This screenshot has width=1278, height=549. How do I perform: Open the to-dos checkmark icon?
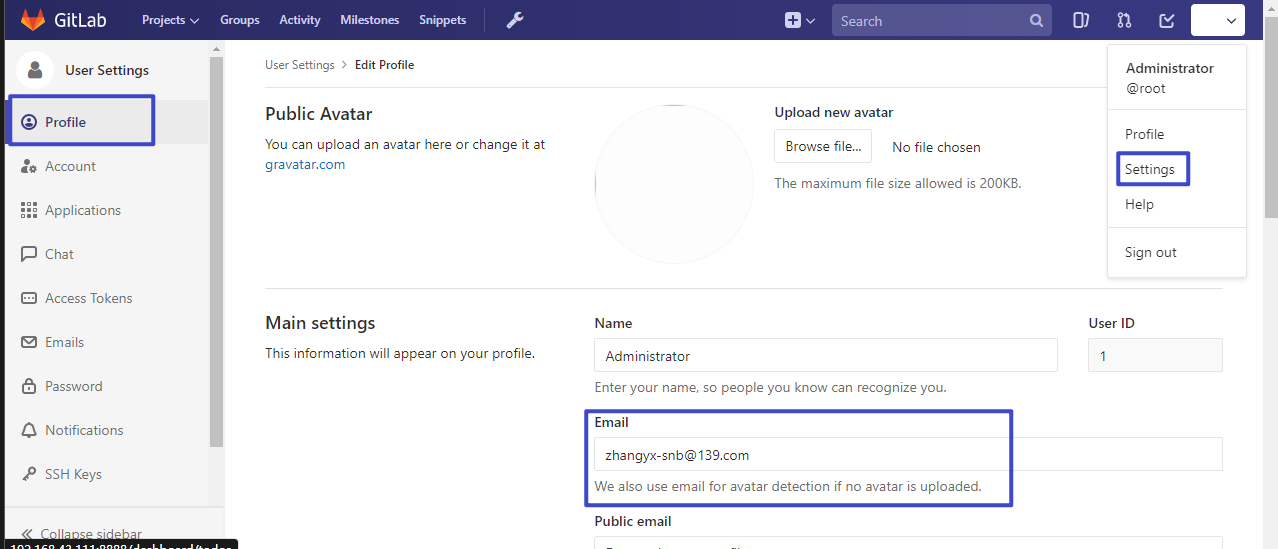coord(1166,20)
